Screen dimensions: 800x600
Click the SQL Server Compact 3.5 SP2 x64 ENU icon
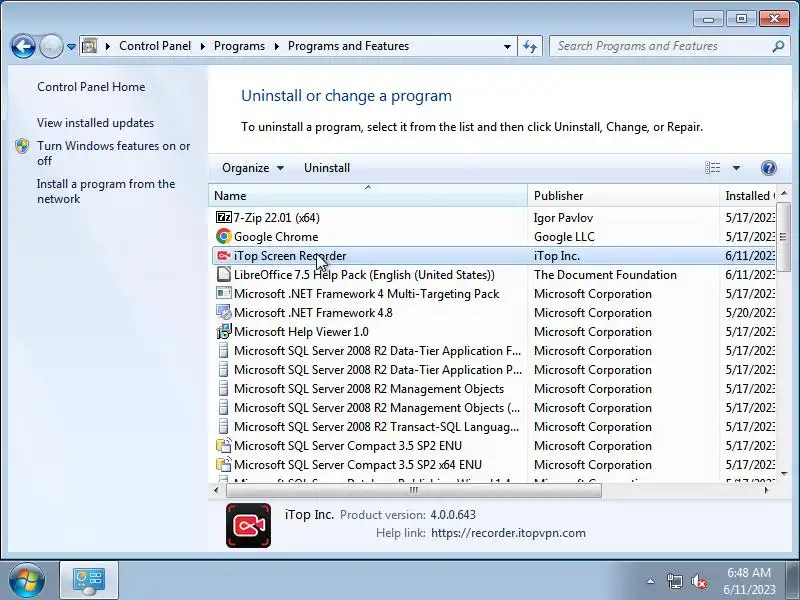pyautogui.click(x=223, y=464)
